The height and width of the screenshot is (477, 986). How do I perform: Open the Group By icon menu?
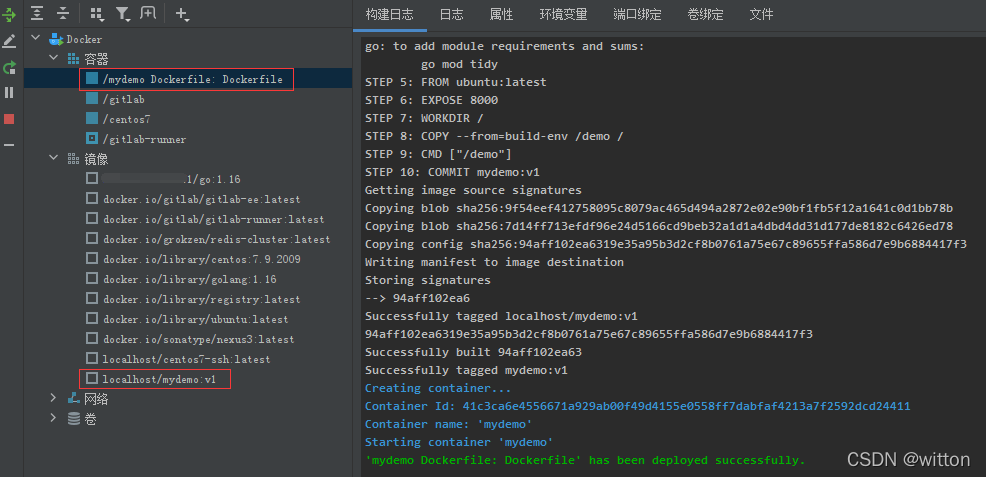pos(97,13)
